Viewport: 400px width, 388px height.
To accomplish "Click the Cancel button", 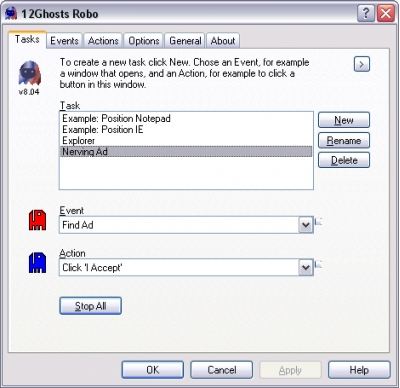I will click(x=222, y=370).
